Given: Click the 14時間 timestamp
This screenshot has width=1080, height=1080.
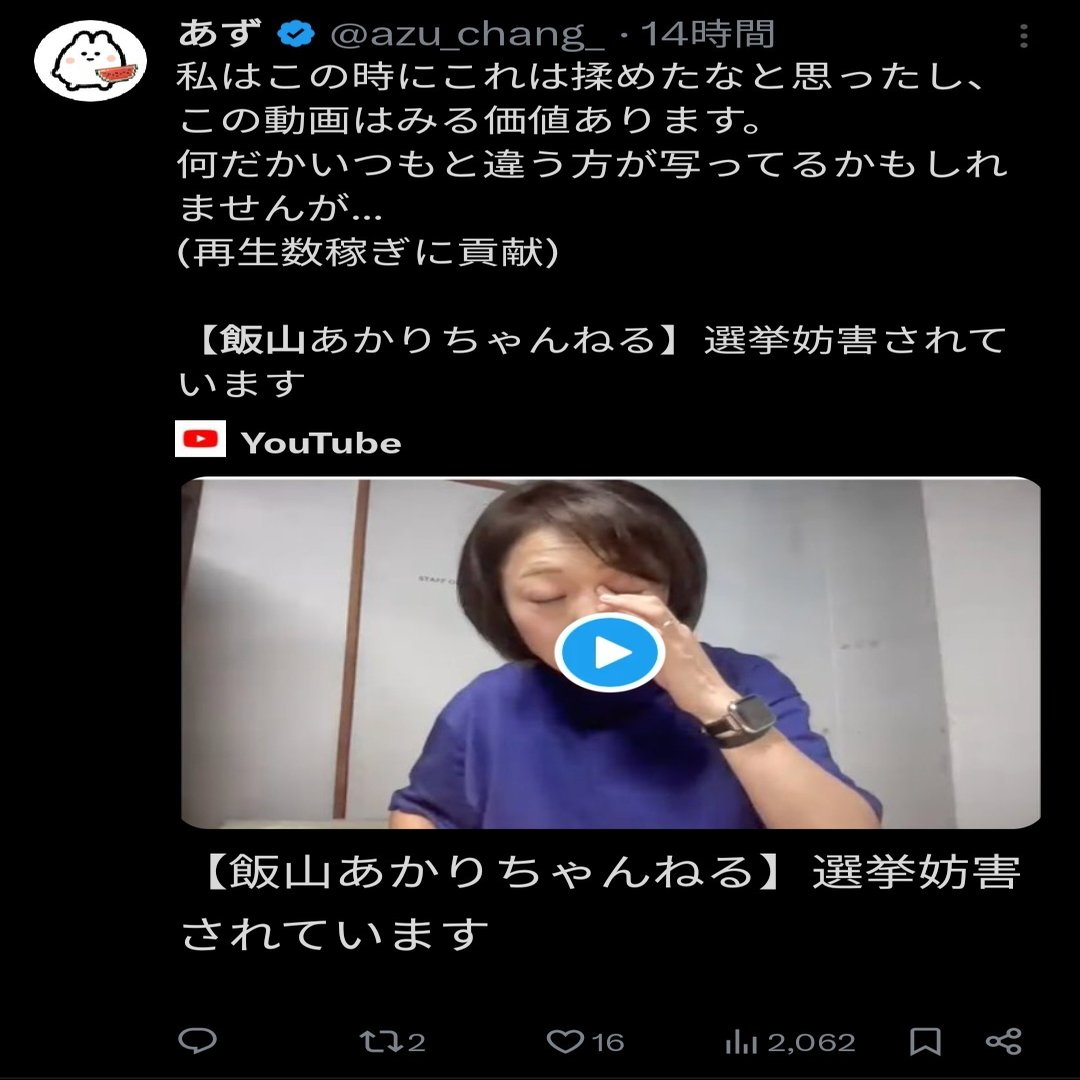Looking at the screenshot, I should [x=707, y=34].
